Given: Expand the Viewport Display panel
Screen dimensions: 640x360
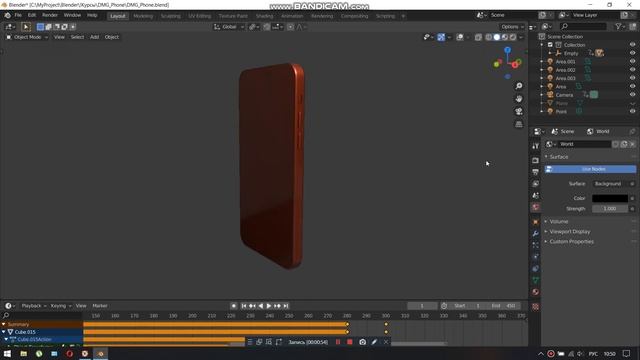Looking at the screenshot, I should pos(569,232).
